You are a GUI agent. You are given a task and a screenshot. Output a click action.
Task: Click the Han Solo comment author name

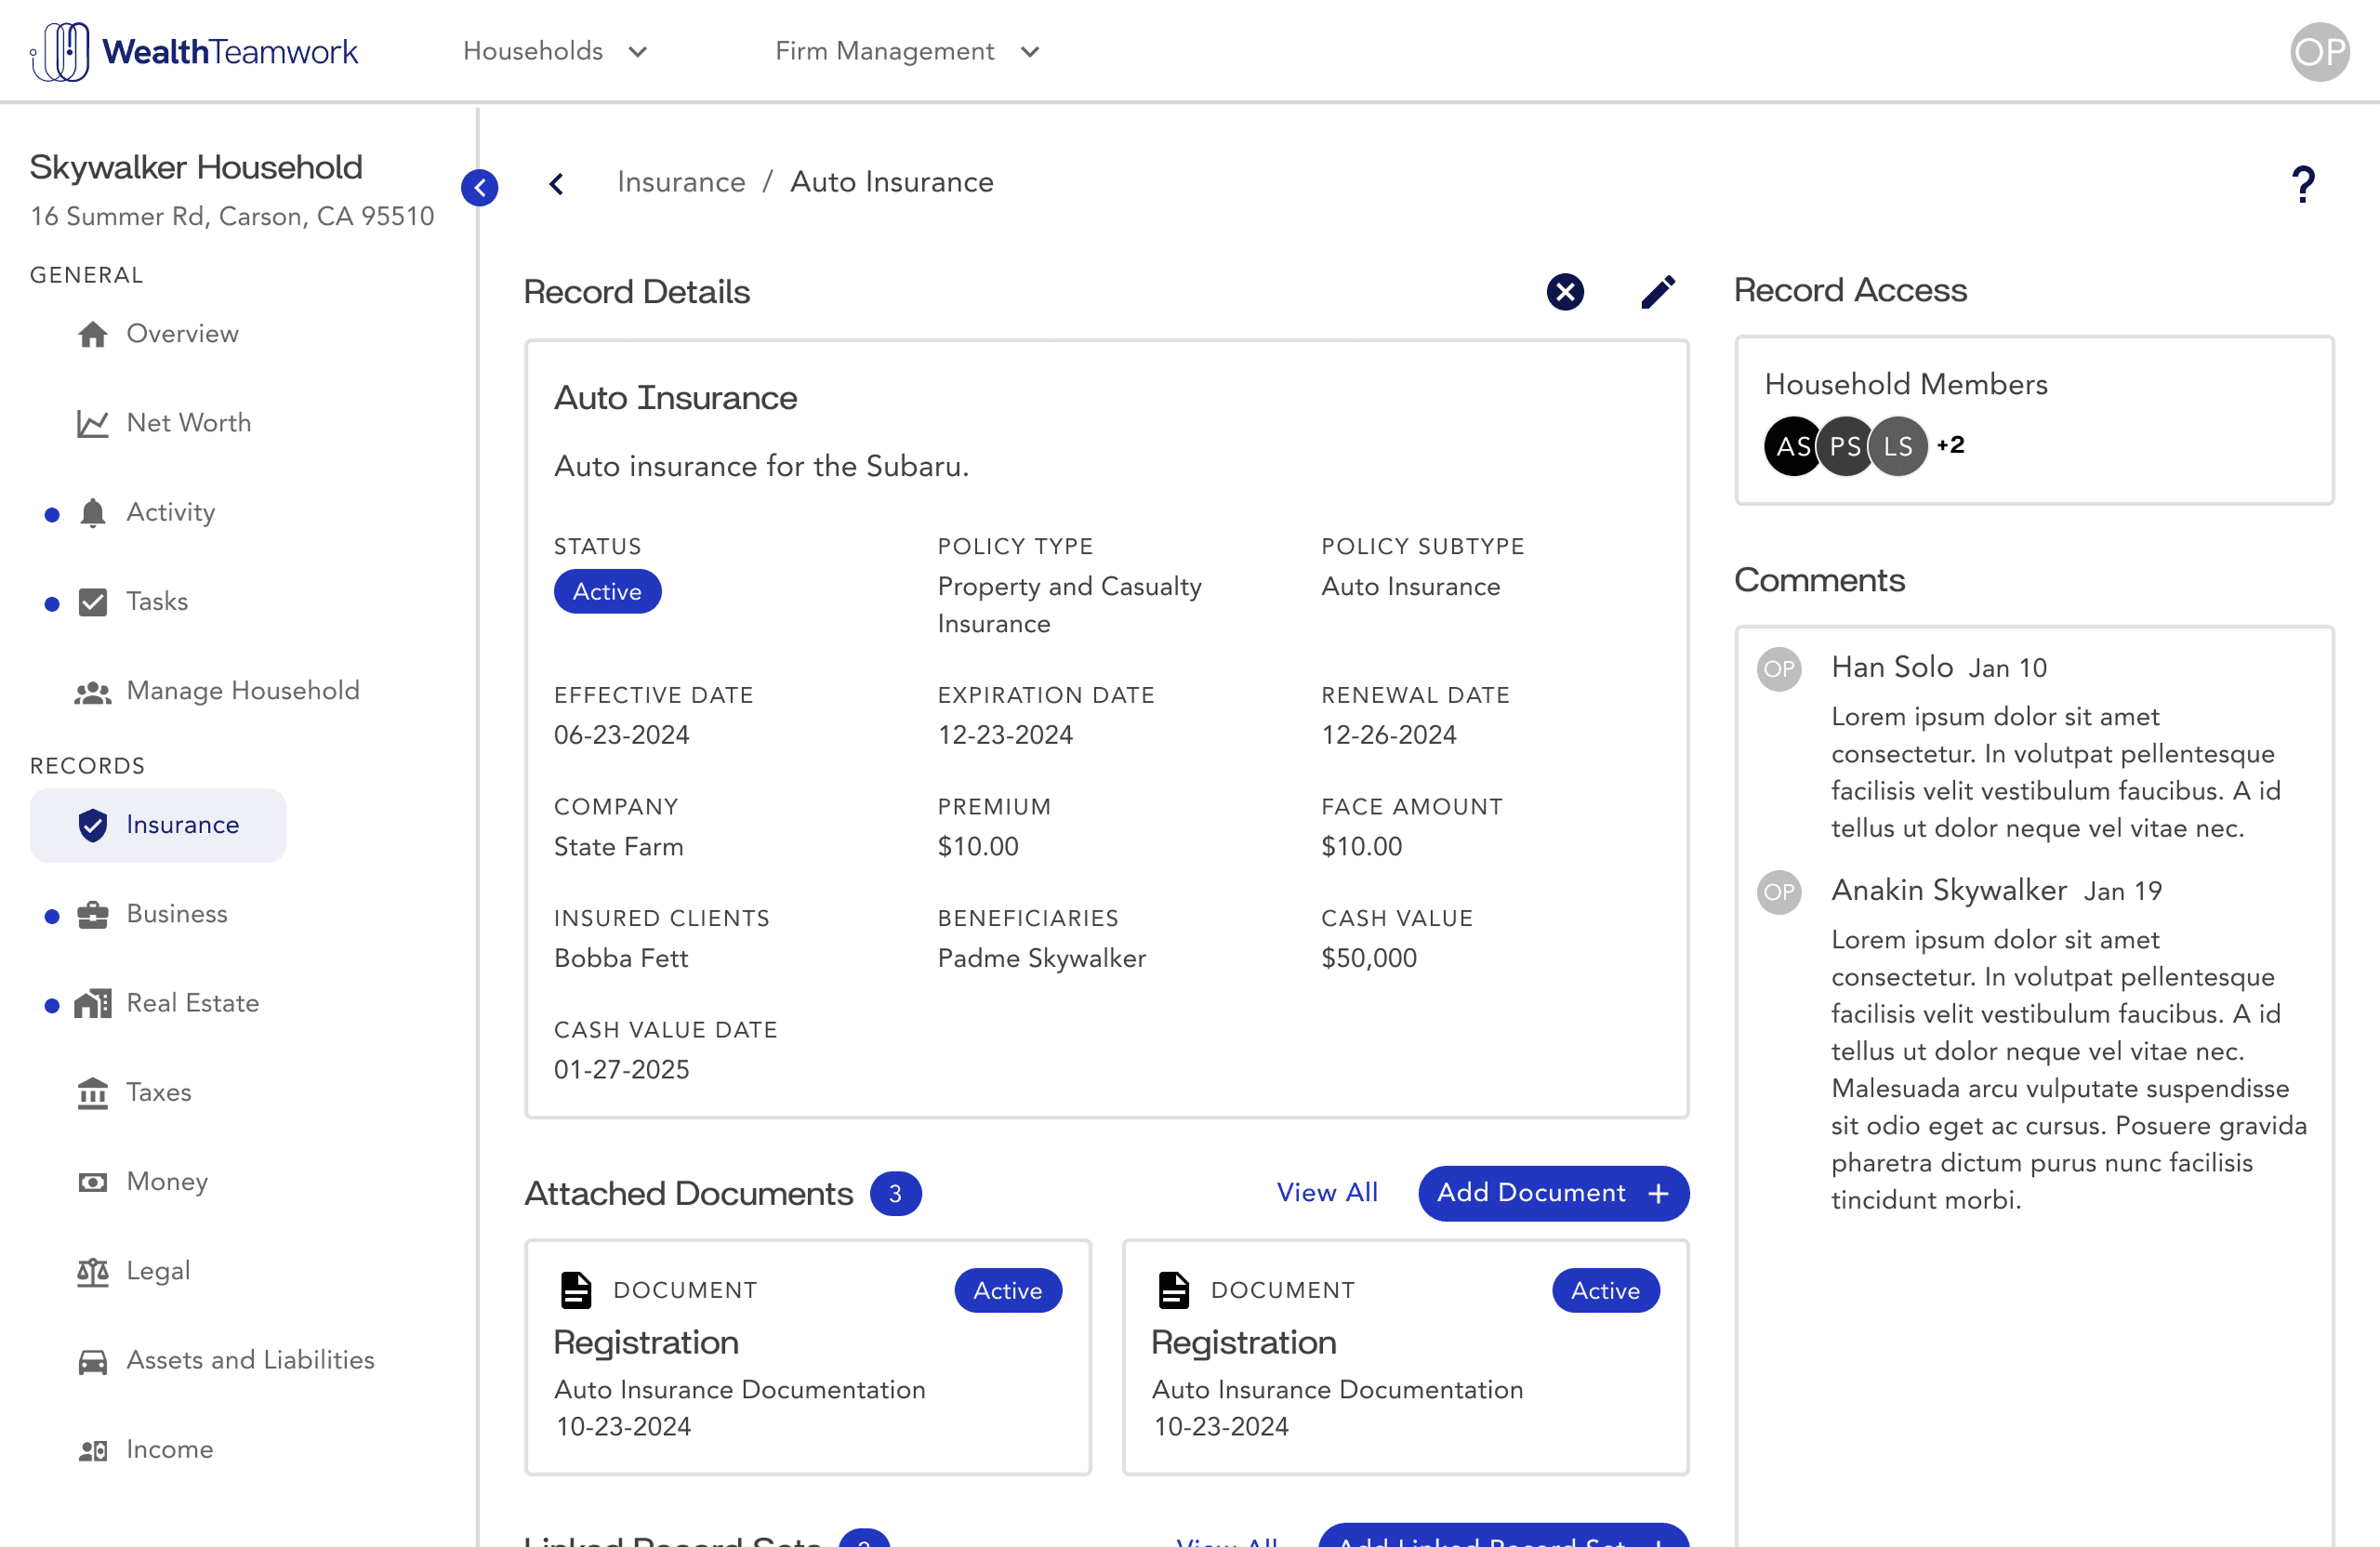point(1892,667)
